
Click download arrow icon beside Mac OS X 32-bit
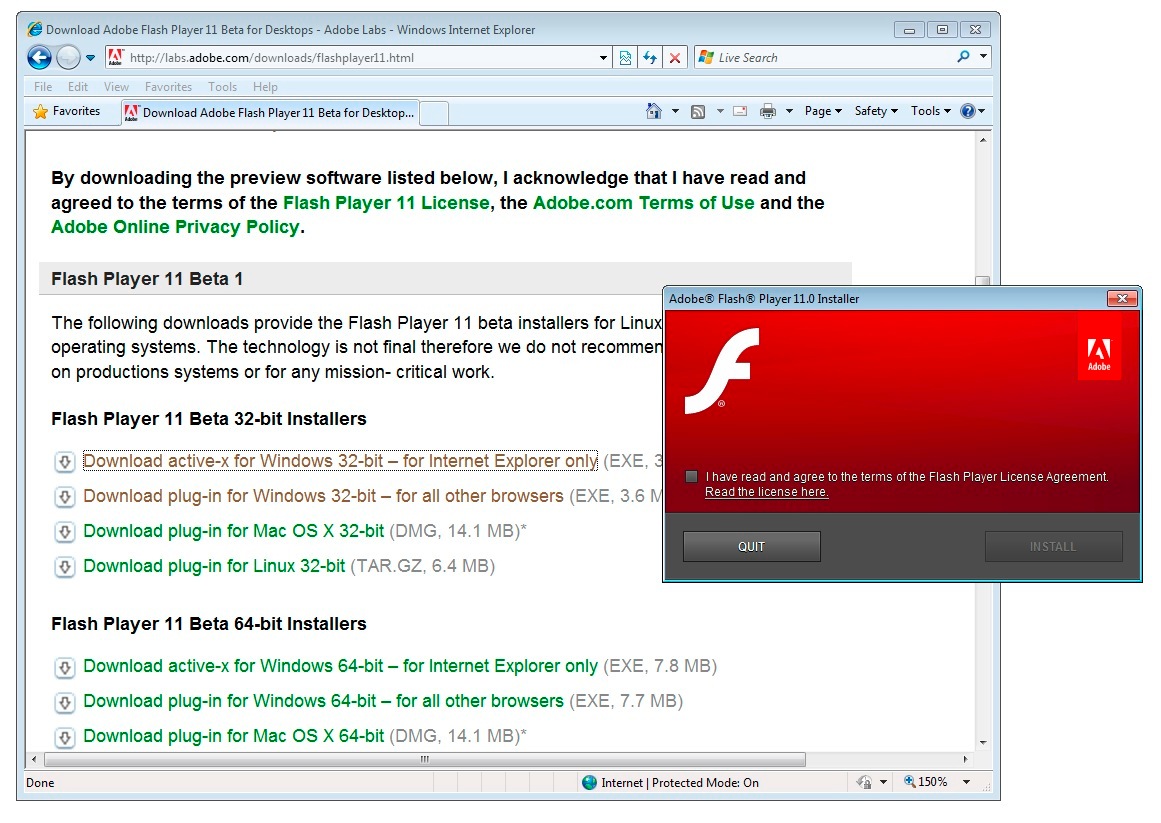(65, 531)
